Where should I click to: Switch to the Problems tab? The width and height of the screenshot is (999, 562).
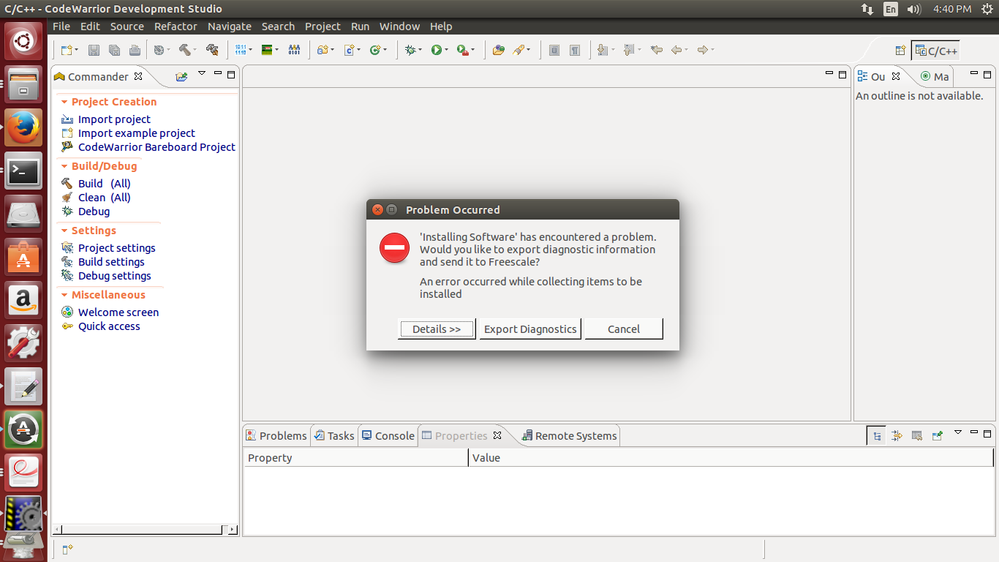point(277,436)
